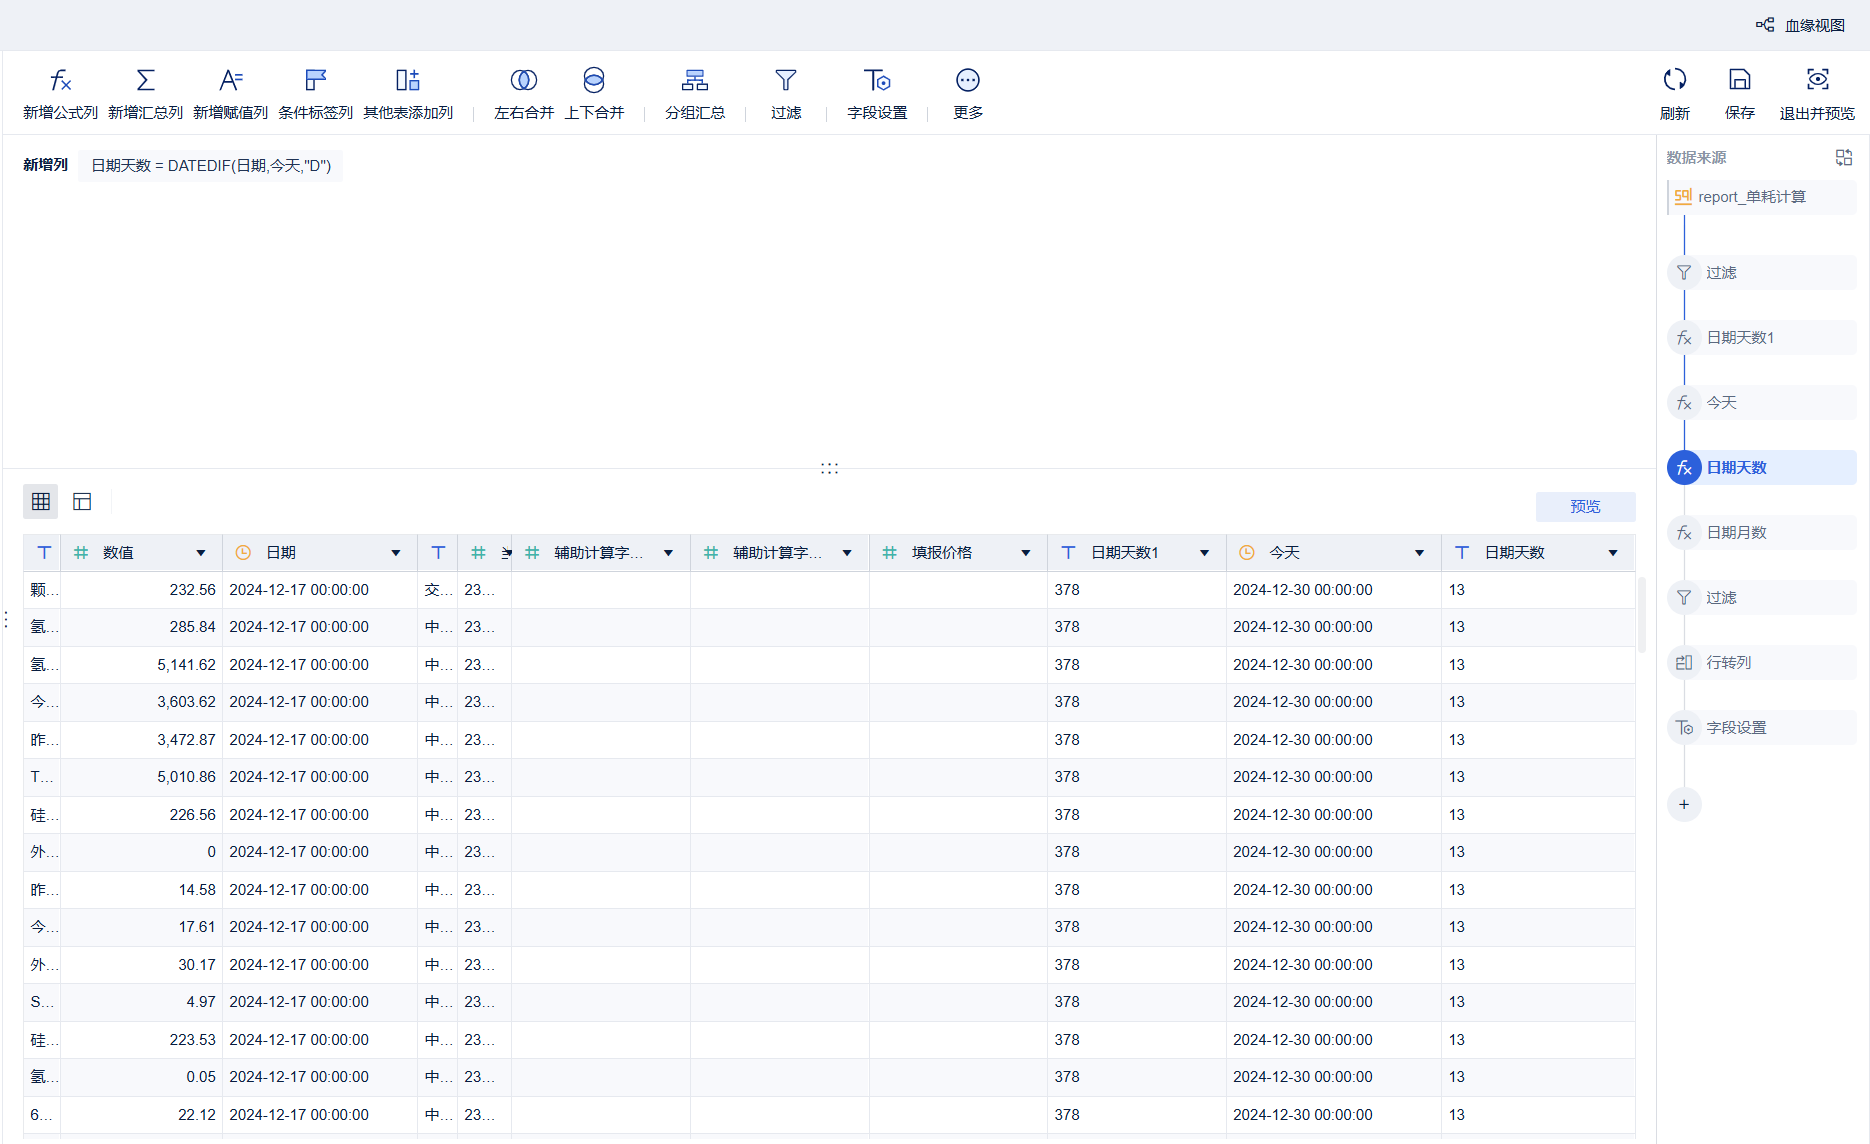Click the panel resize handle dots

829,468
